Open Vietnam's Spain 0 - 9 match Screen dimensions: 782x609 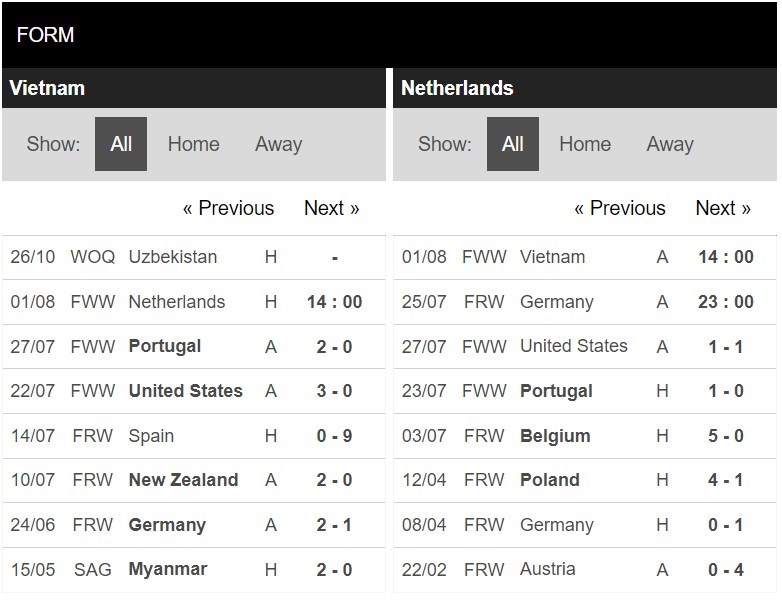click(x=194, y=436)
